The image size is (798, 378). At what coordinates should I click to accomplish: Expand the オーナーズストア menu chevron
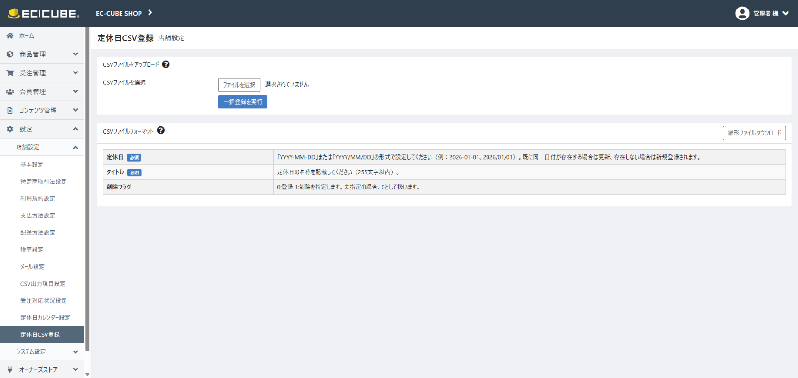coord(75,370)
